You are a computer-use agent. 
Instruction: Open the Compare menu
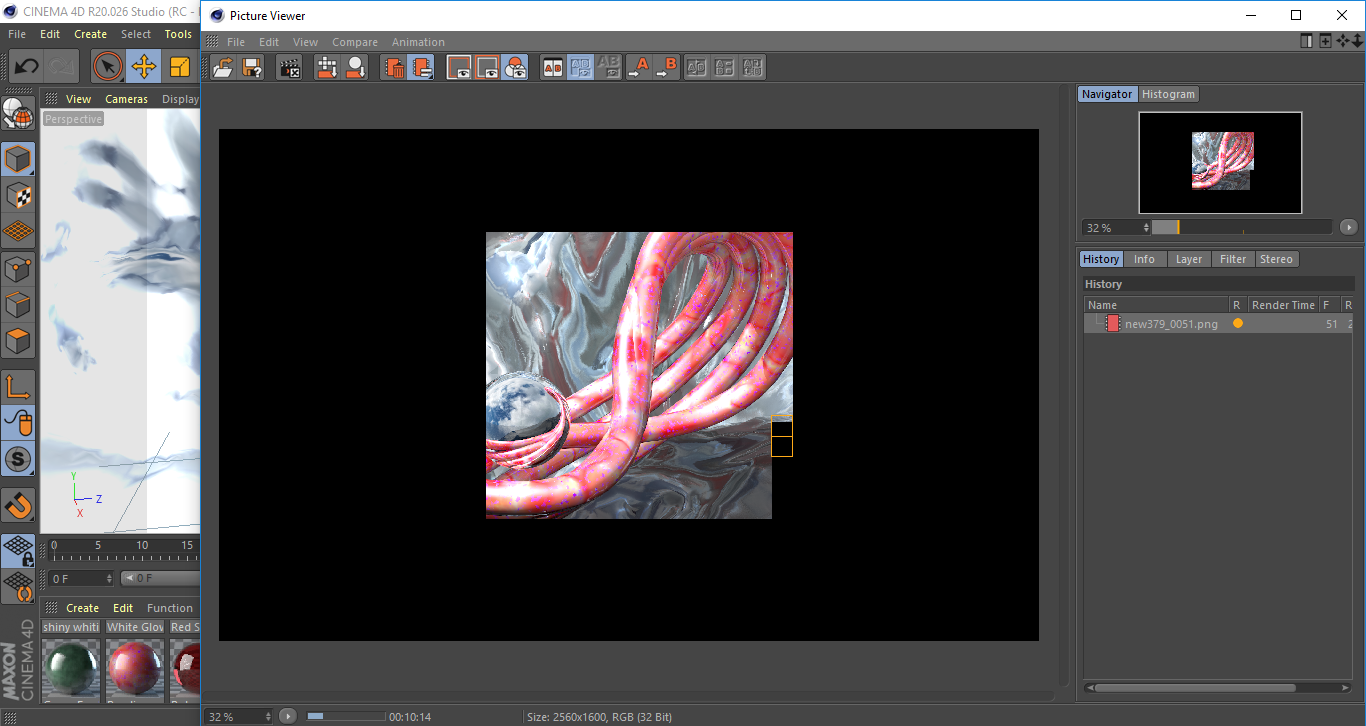355,42
